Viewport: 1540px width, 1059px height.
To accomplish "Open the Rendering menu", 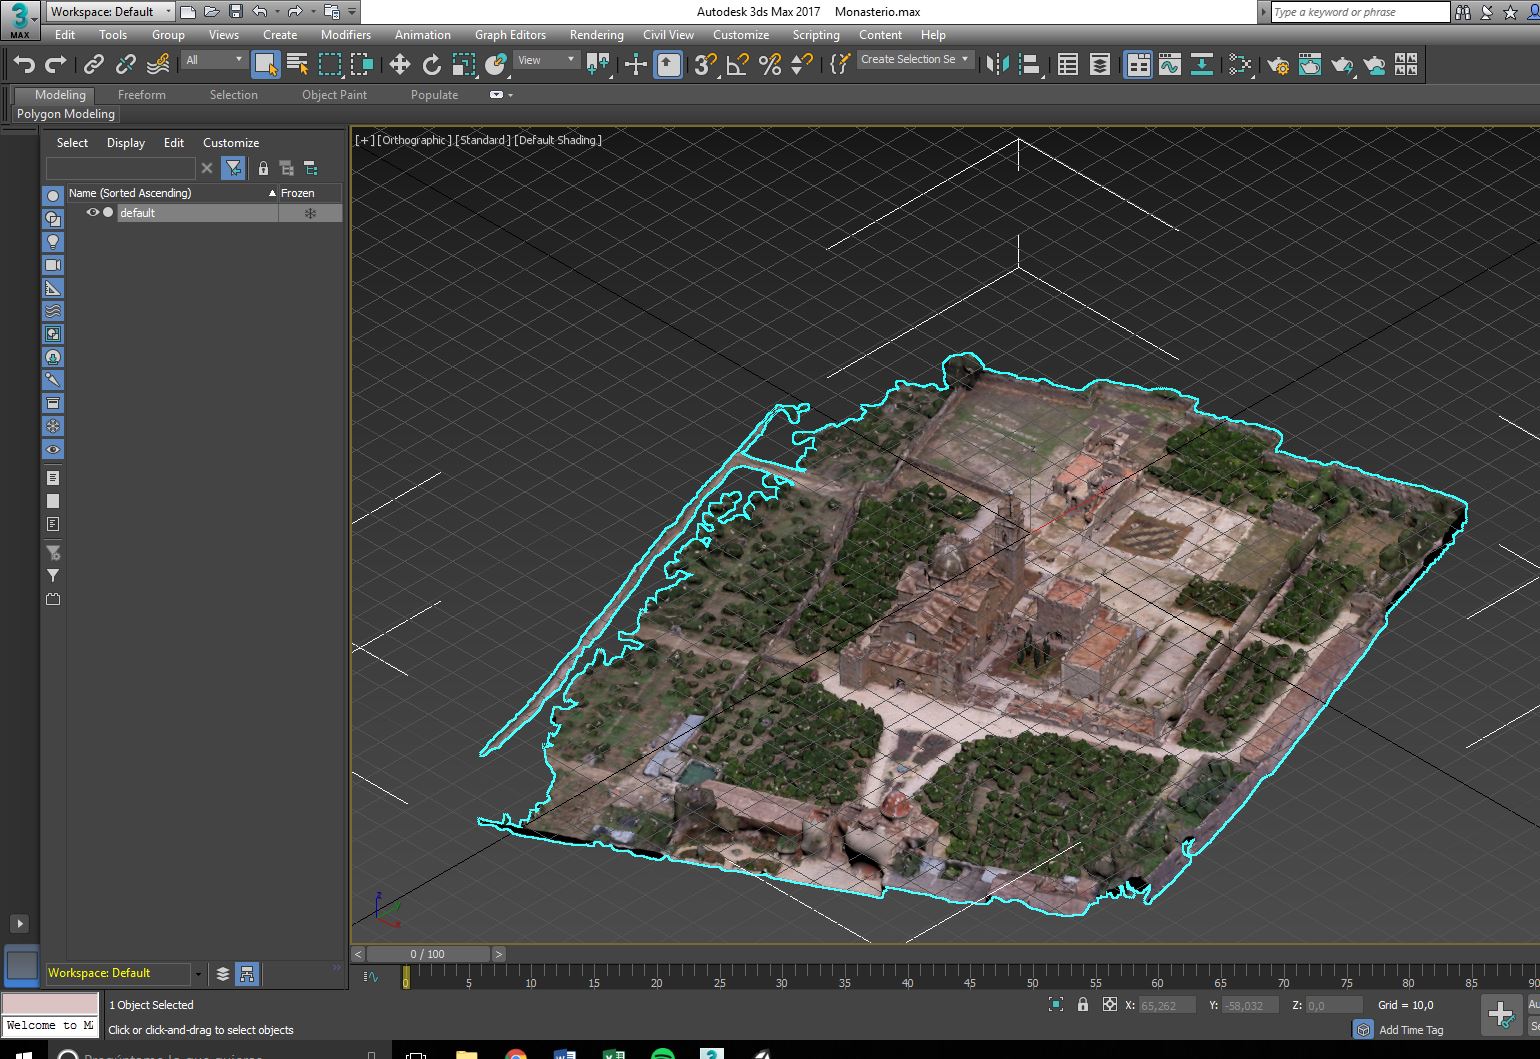I will click(597, 35).
